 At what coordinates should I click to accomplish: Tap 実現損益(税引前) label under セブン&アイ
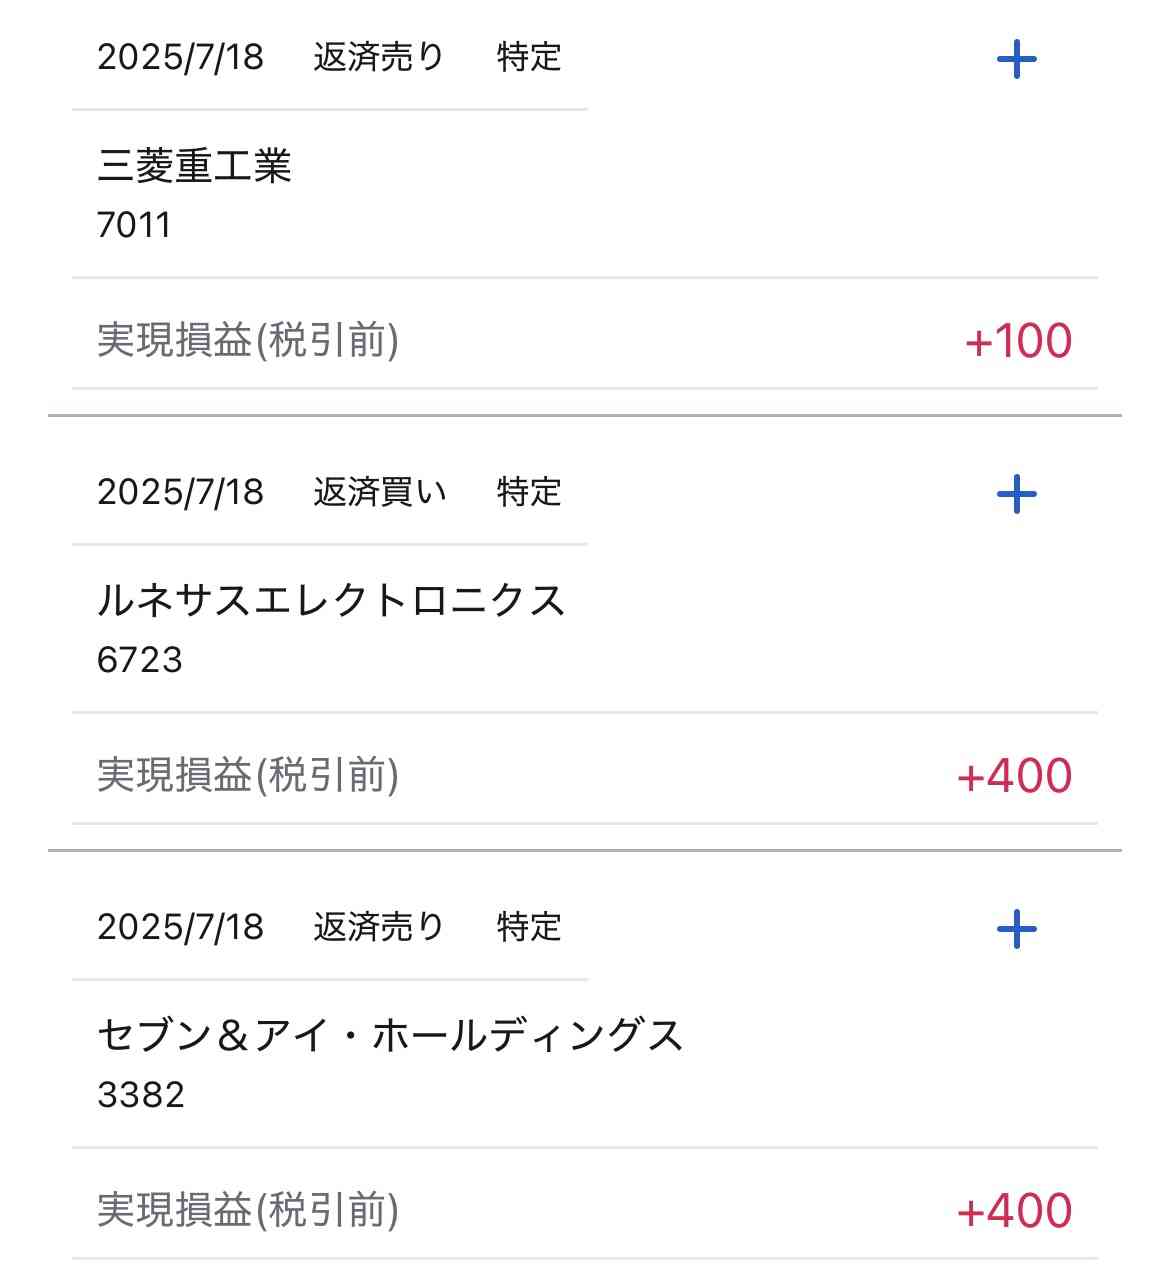(x=248, y=1210)
